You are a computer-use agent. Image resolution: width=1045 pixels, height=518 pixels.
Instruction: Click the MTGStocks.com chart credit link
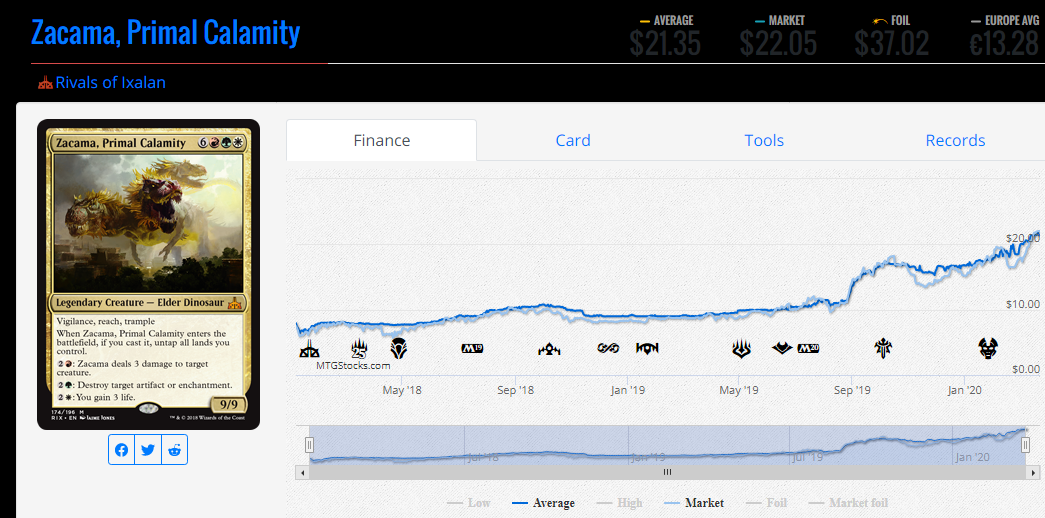(353, 365)
